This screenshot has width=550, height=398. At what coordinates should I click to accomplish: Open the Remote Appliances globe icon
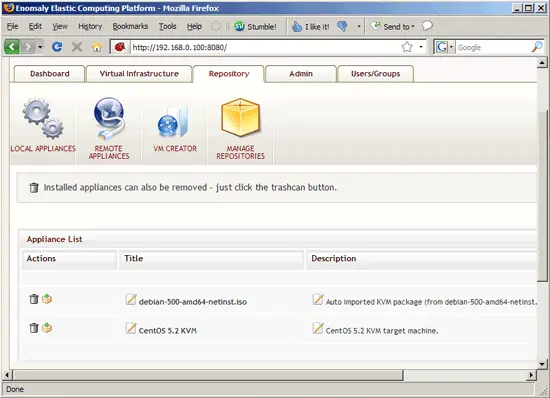click(109, 118)
